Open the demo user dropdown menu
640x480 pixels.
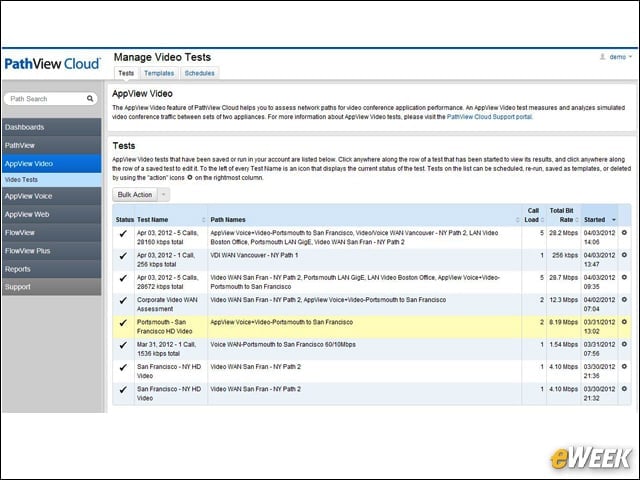(x=620, y=57)
